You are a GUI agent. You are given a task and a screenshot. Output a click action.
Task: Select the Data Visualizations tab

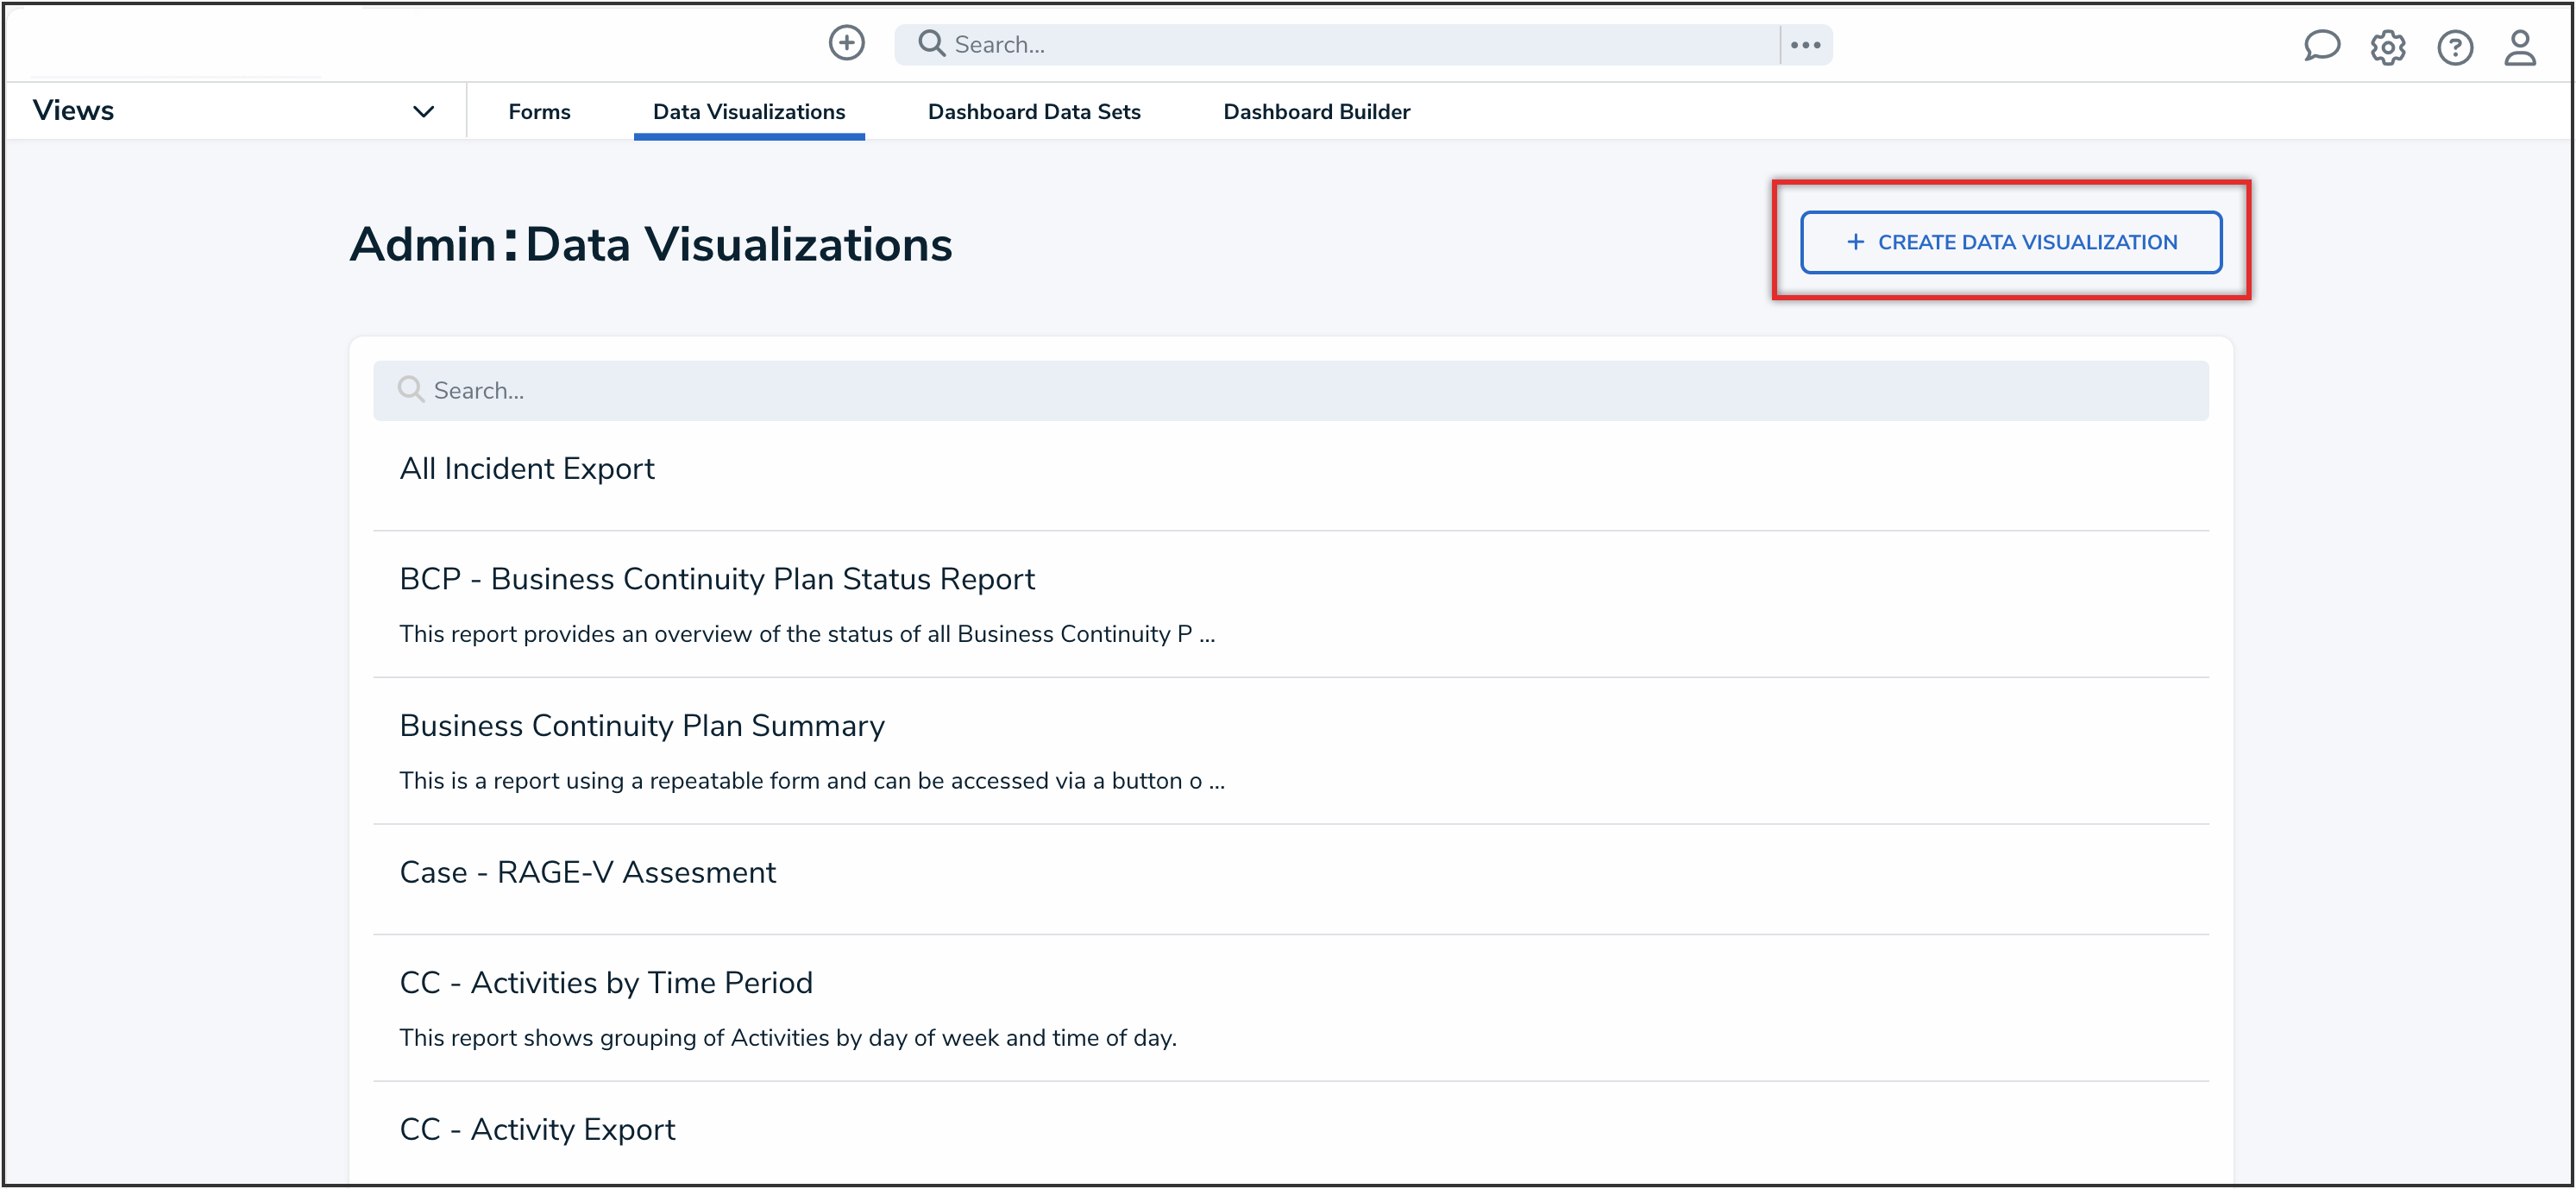pyautogui.click(x=748, y=111)
